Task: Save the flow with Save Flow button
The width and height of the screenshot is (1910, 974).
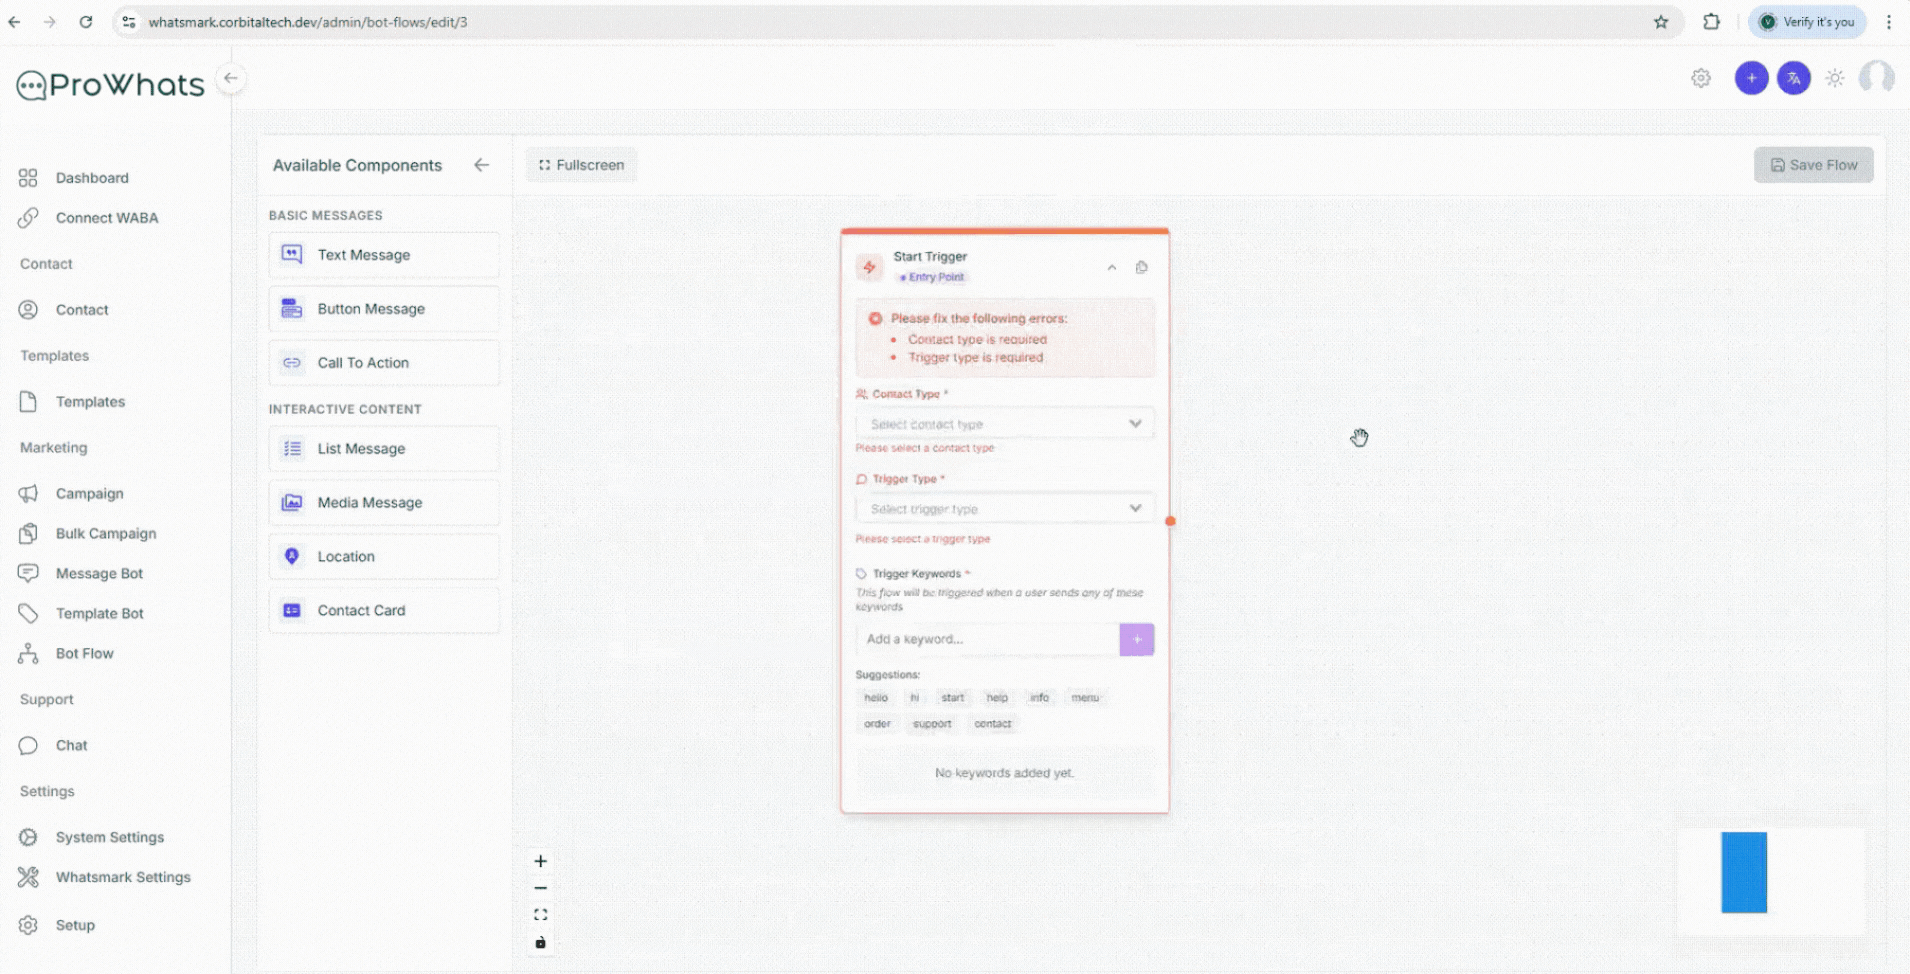Action: click(x=1813, y=164)
